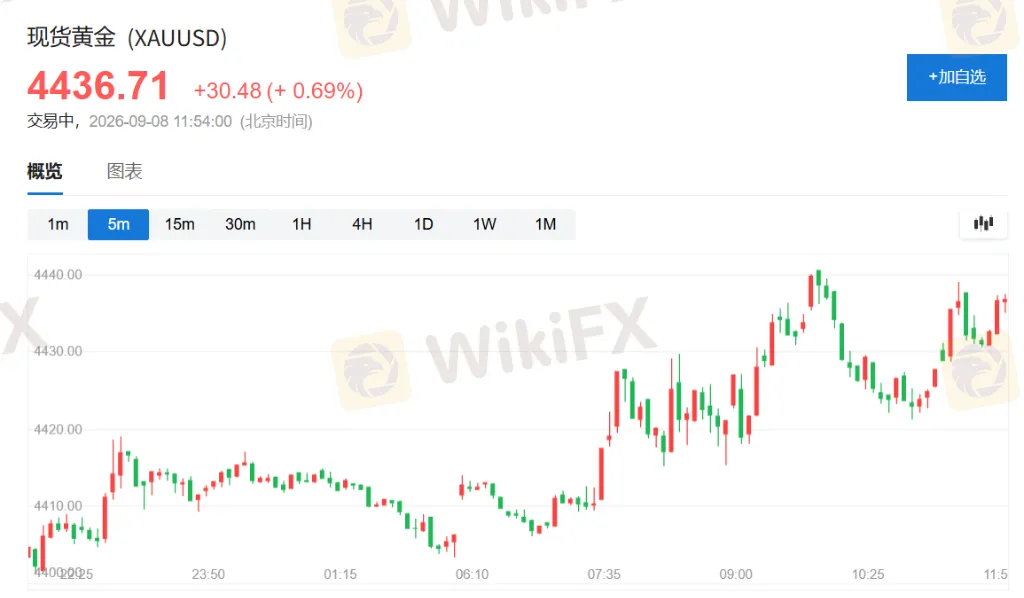Choose the 4H interval
The image size is (1024, 598).
coord(362,225)
